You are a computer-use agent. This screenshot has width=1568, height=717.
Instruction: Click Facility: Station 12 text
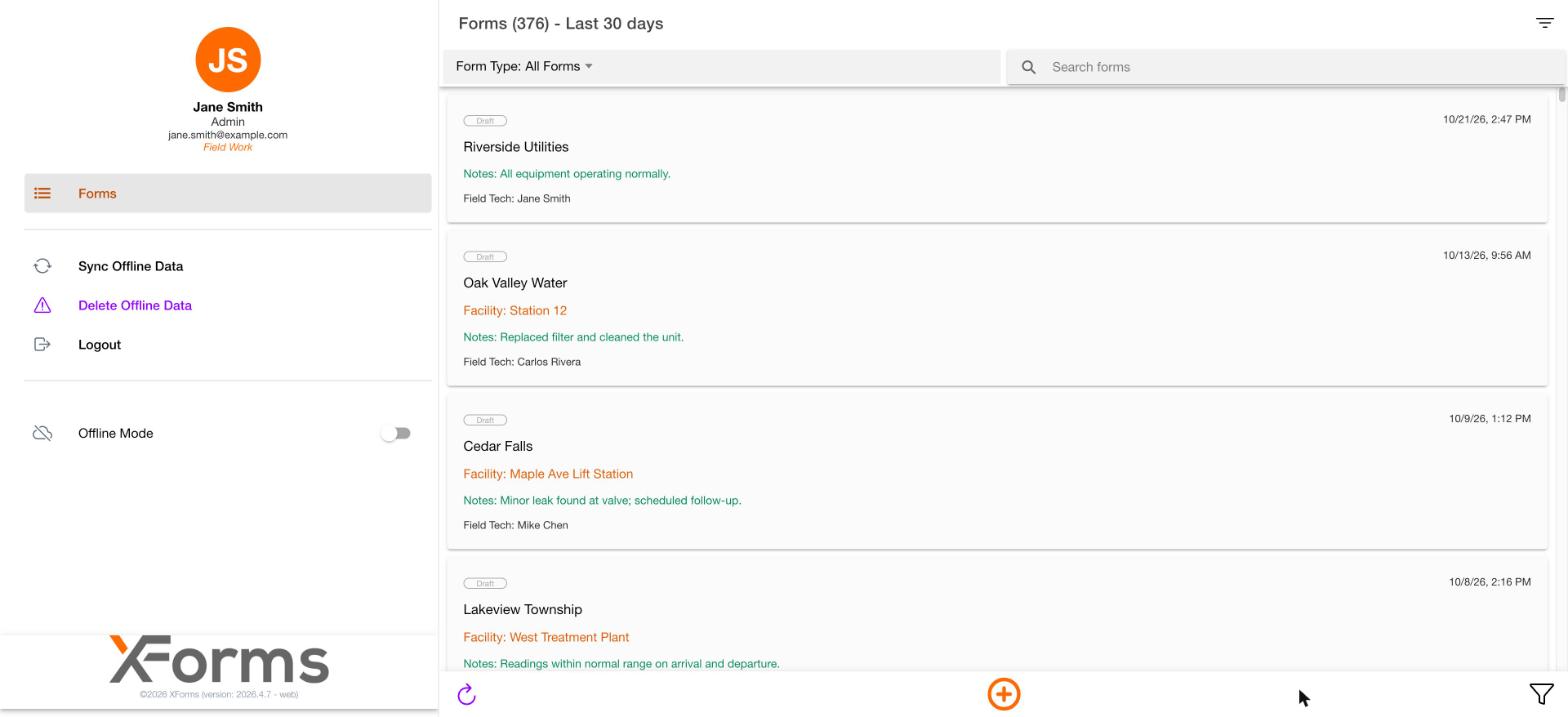click(x=515, y=311)
